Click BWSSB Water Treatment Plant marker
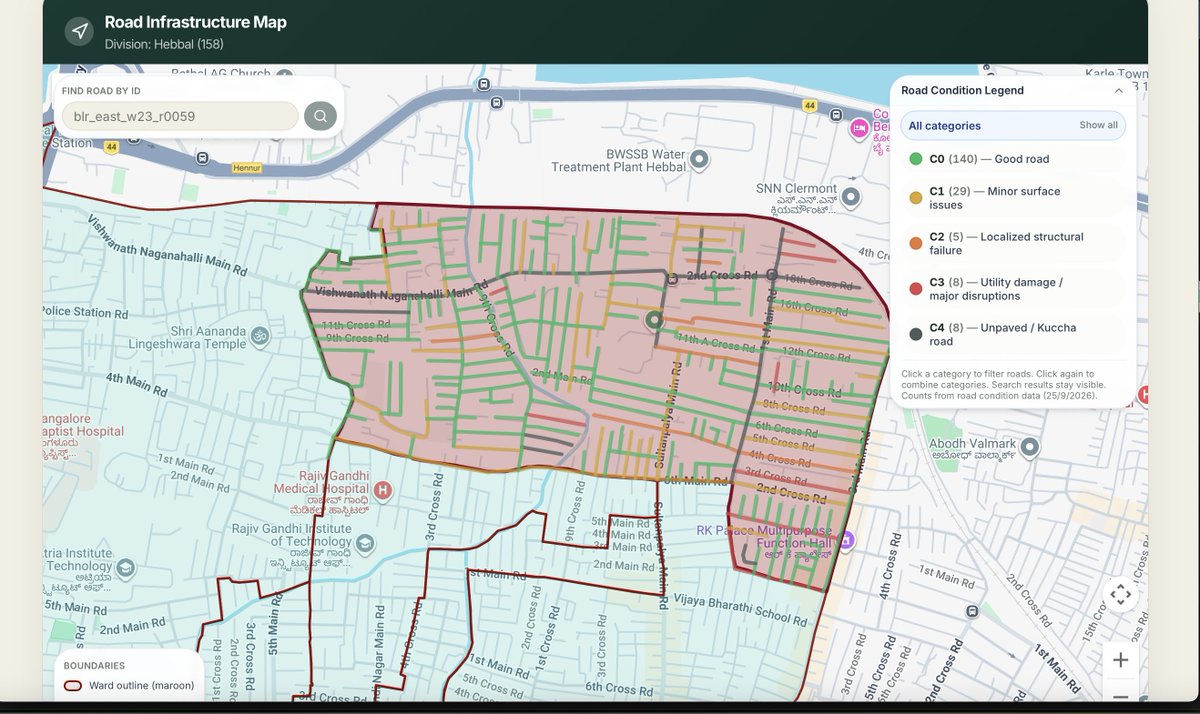Image resolution: width=1200 pixels, height=714 pixels. [x=701, y=159]
